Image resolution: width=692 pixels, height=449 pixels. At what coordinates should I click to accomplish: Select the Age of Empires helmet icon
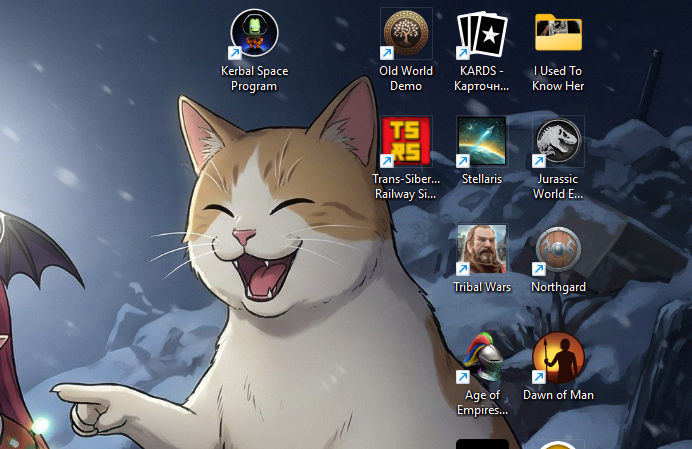tap(482, 358)
